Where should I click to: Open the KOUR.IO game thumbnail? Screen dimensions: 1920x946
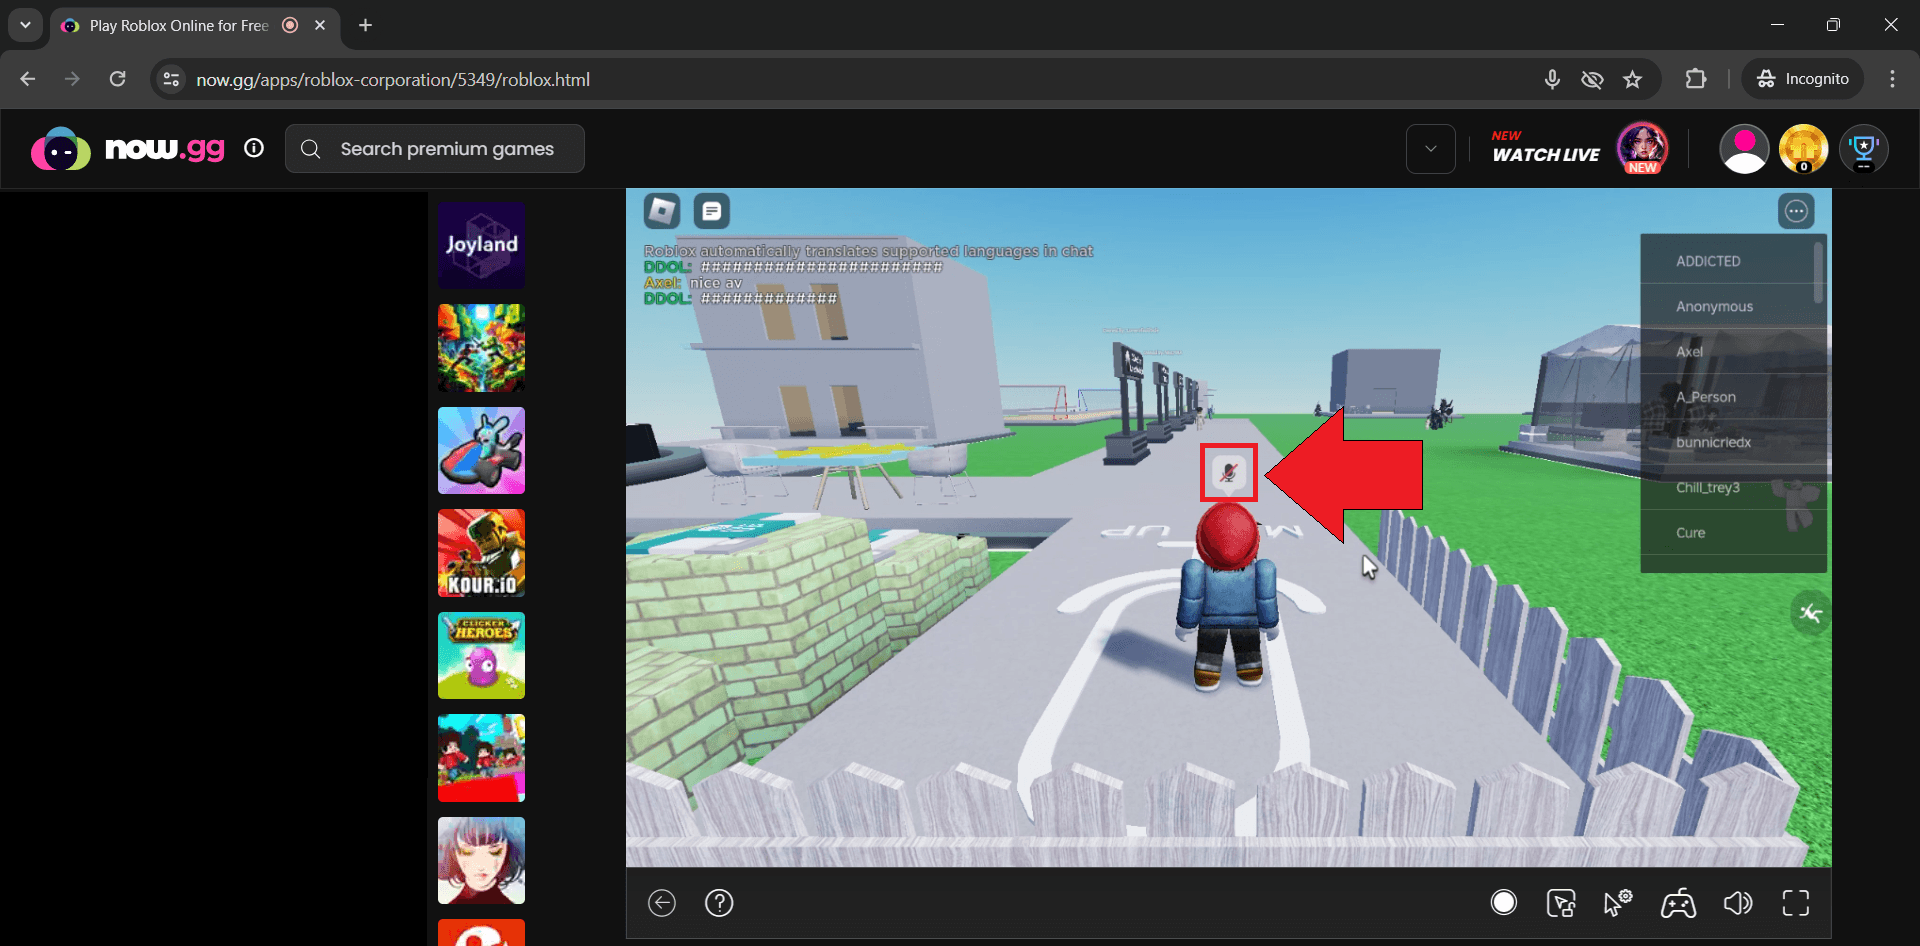[x=481, y=553]
